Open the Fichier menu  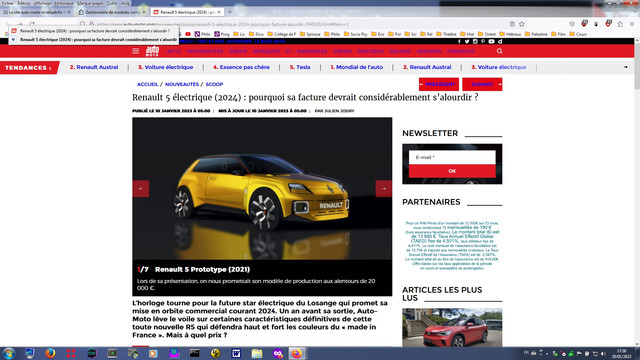[8, 3]
